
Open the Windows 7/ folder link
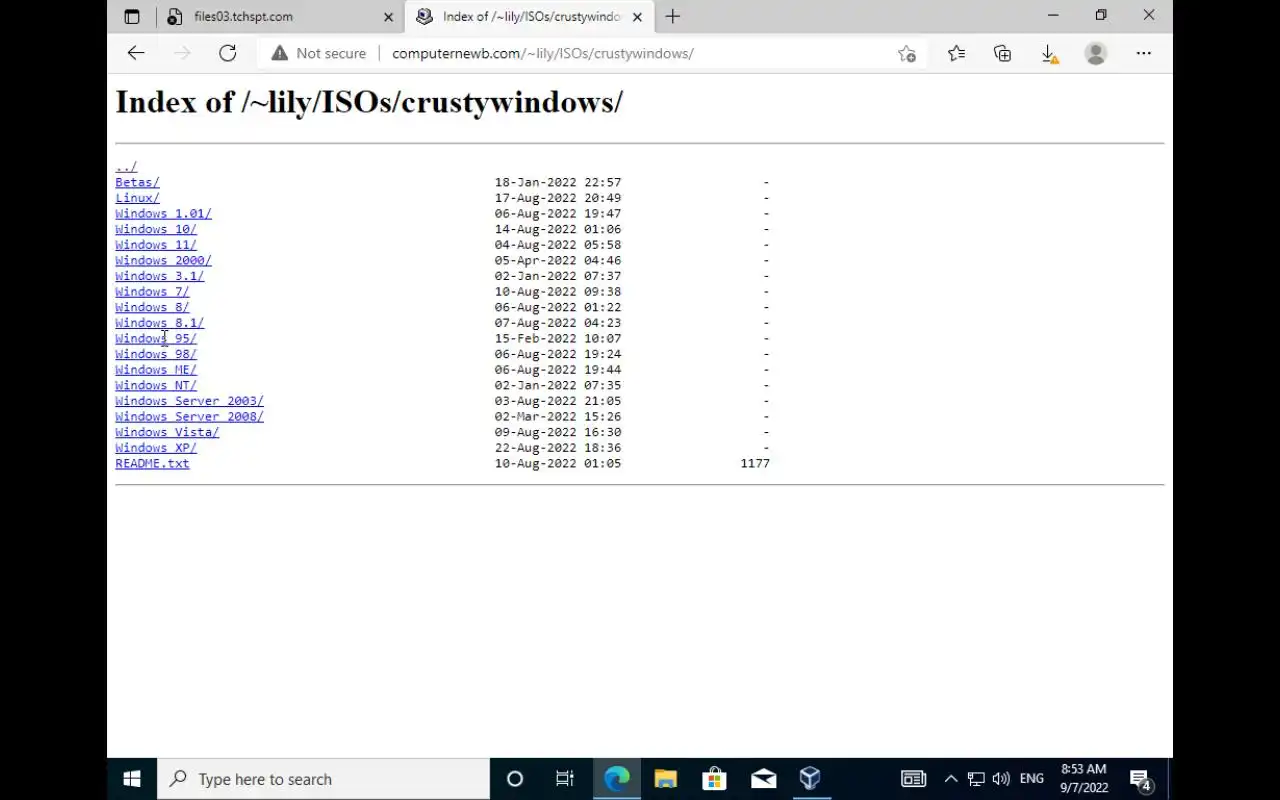coord(152,292)
